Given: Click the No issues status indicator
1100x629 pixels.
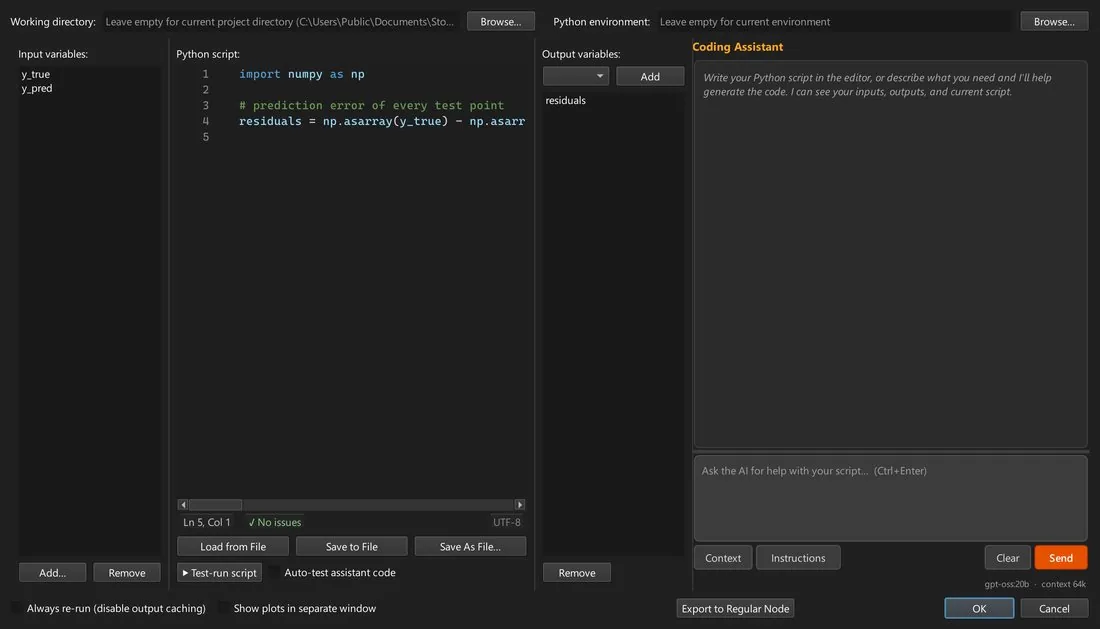Looking at the screenshot, I should [275, 522].
